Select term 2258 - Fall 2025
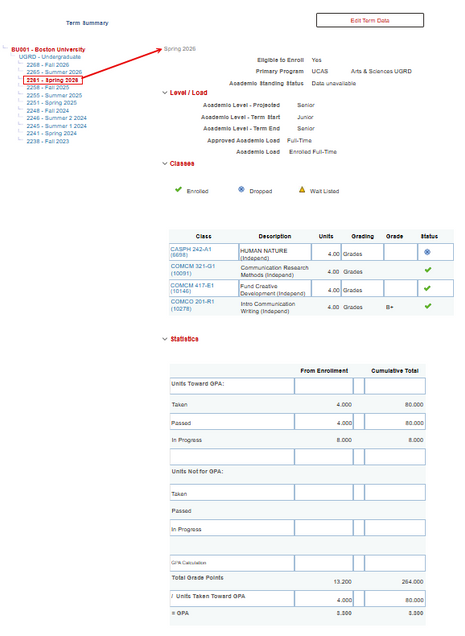This screenshot has height=636, width=465. [x=48, y=87]
